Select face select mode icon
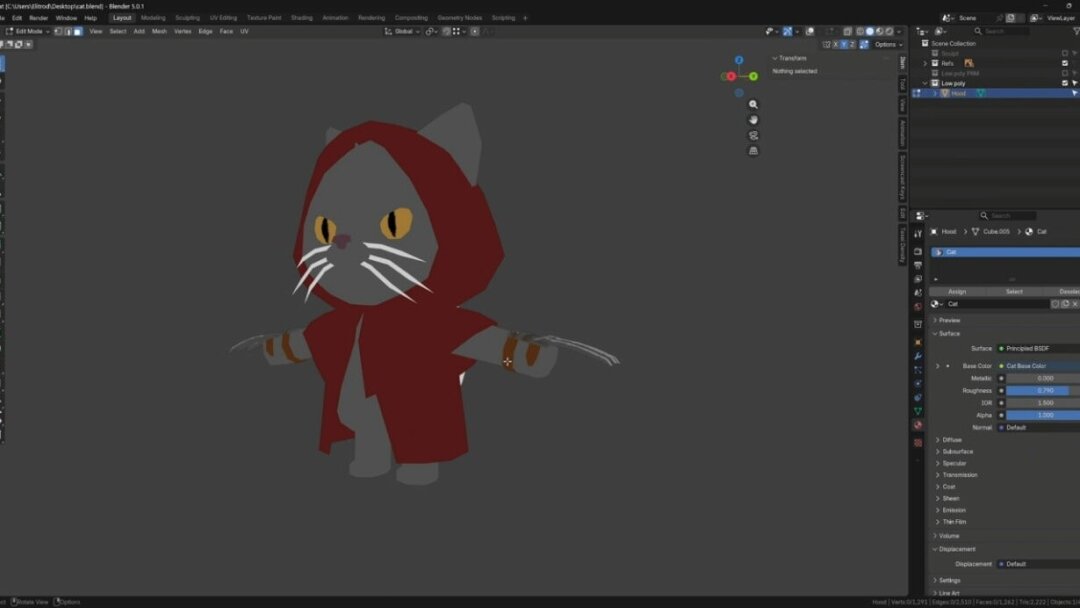This screenshot has width=1080, height=608. (77, 31)
